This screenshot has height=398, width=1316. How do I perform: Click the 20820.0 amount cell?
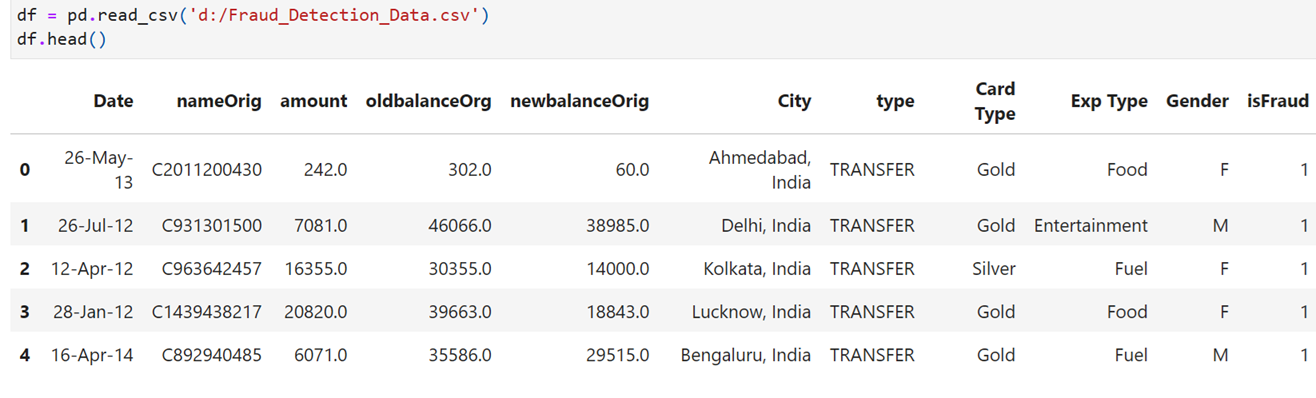click(314, 312)
